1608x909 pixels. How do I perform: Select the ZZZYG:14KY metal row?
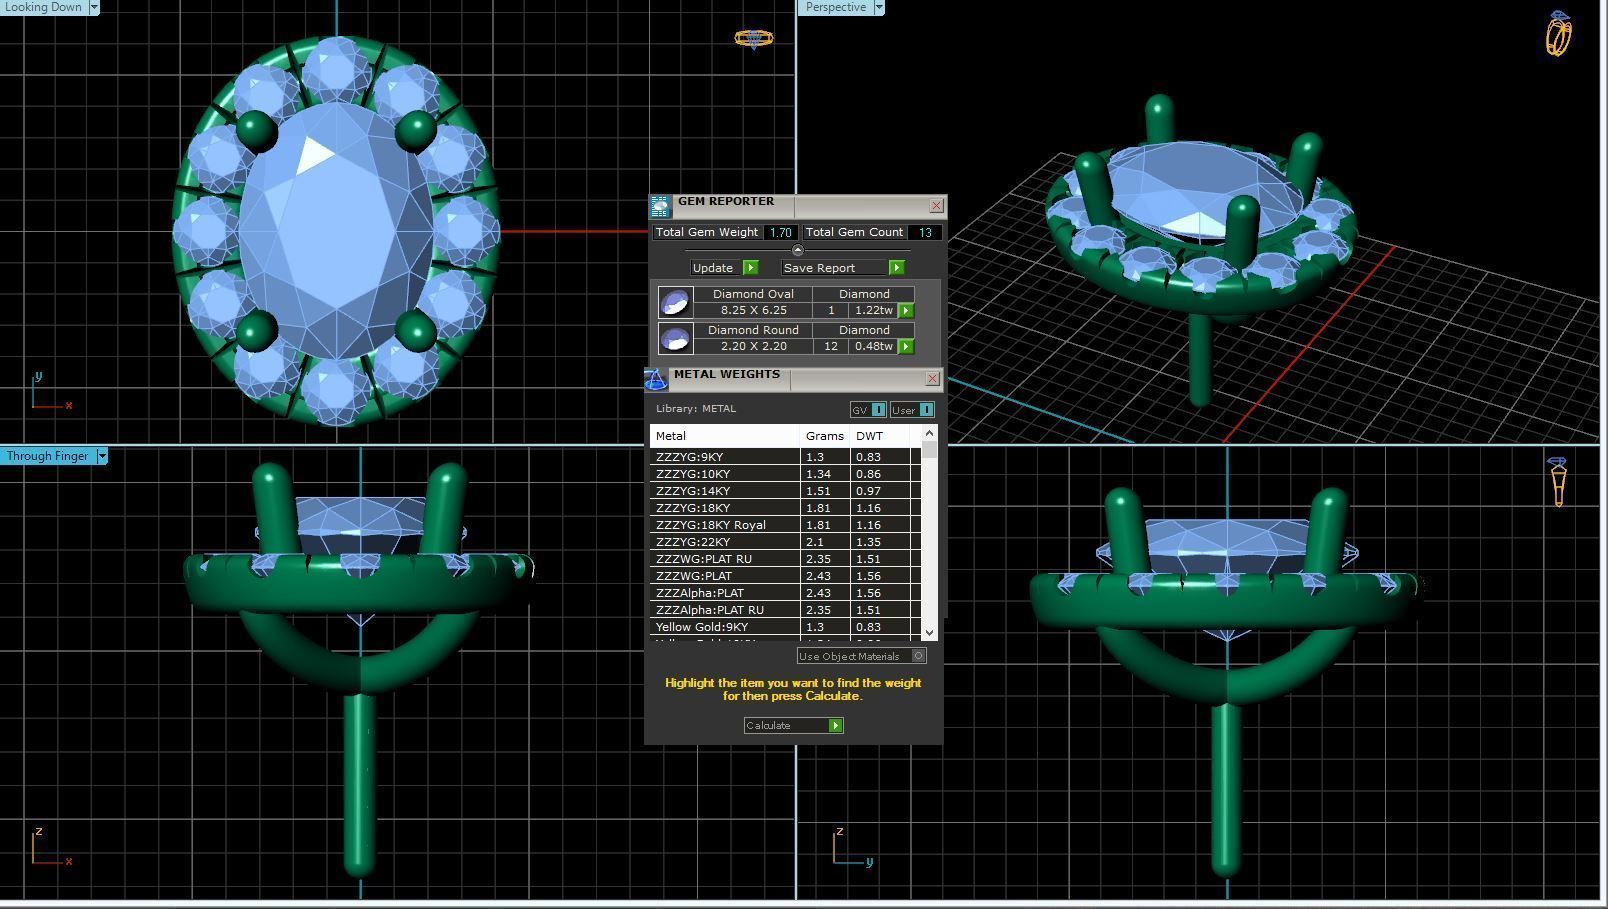point(785,491)
